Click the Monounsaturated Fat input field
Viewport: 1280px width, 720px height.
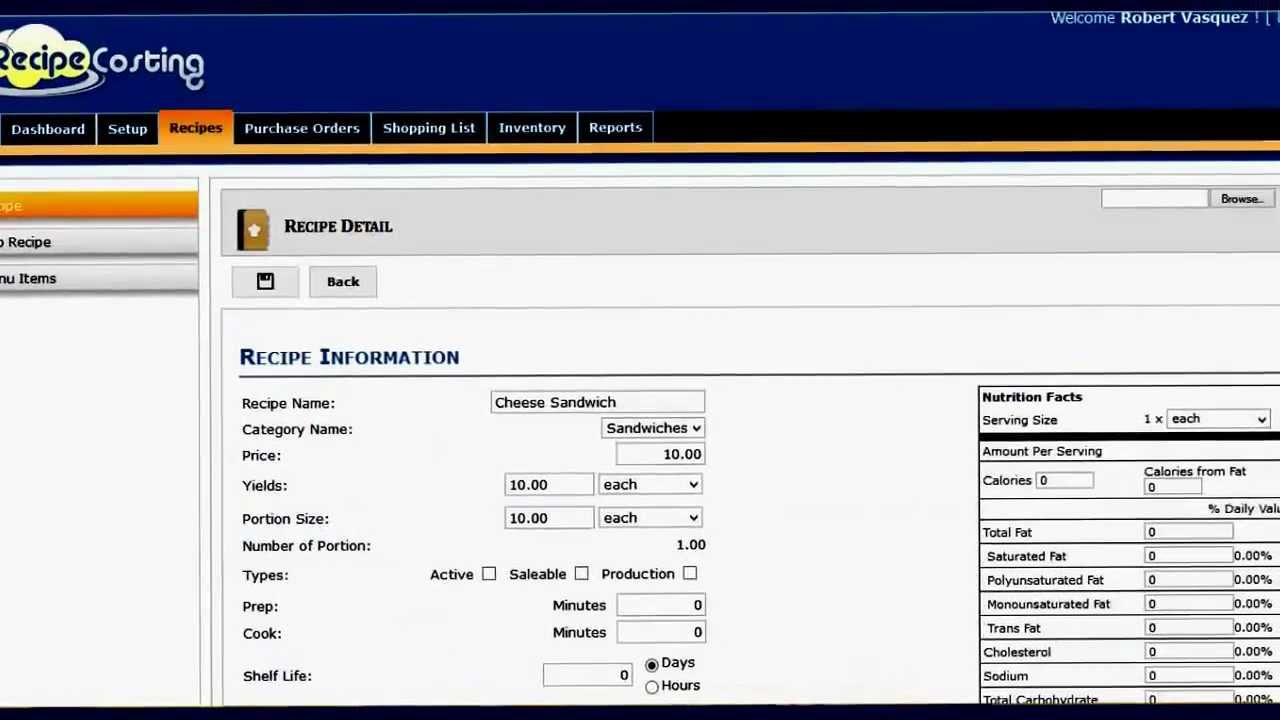[x=1189, y=604]
